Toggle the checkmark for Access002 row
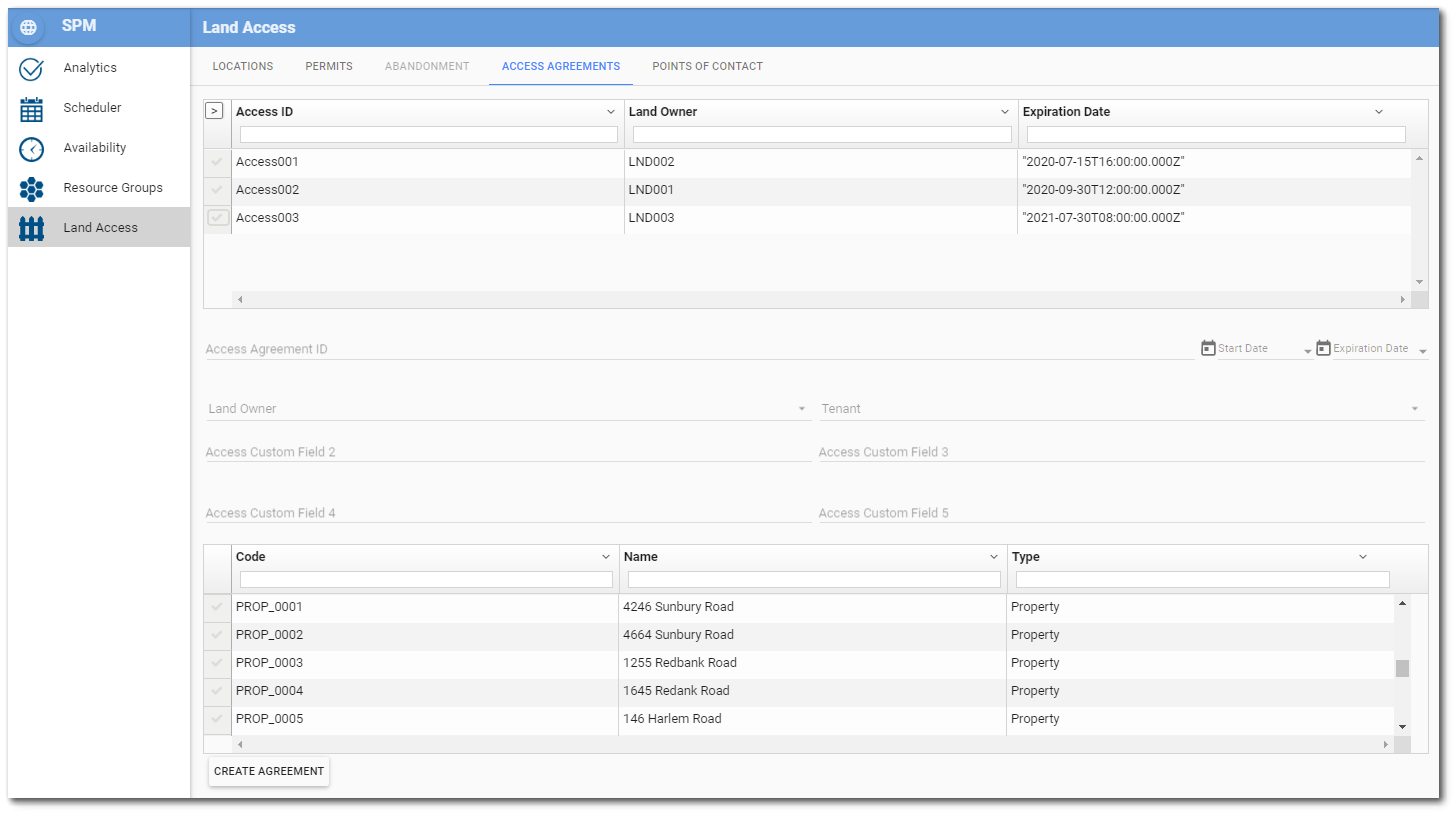The width and height of the screenshot is (1455, 814). tap(217, 190)
